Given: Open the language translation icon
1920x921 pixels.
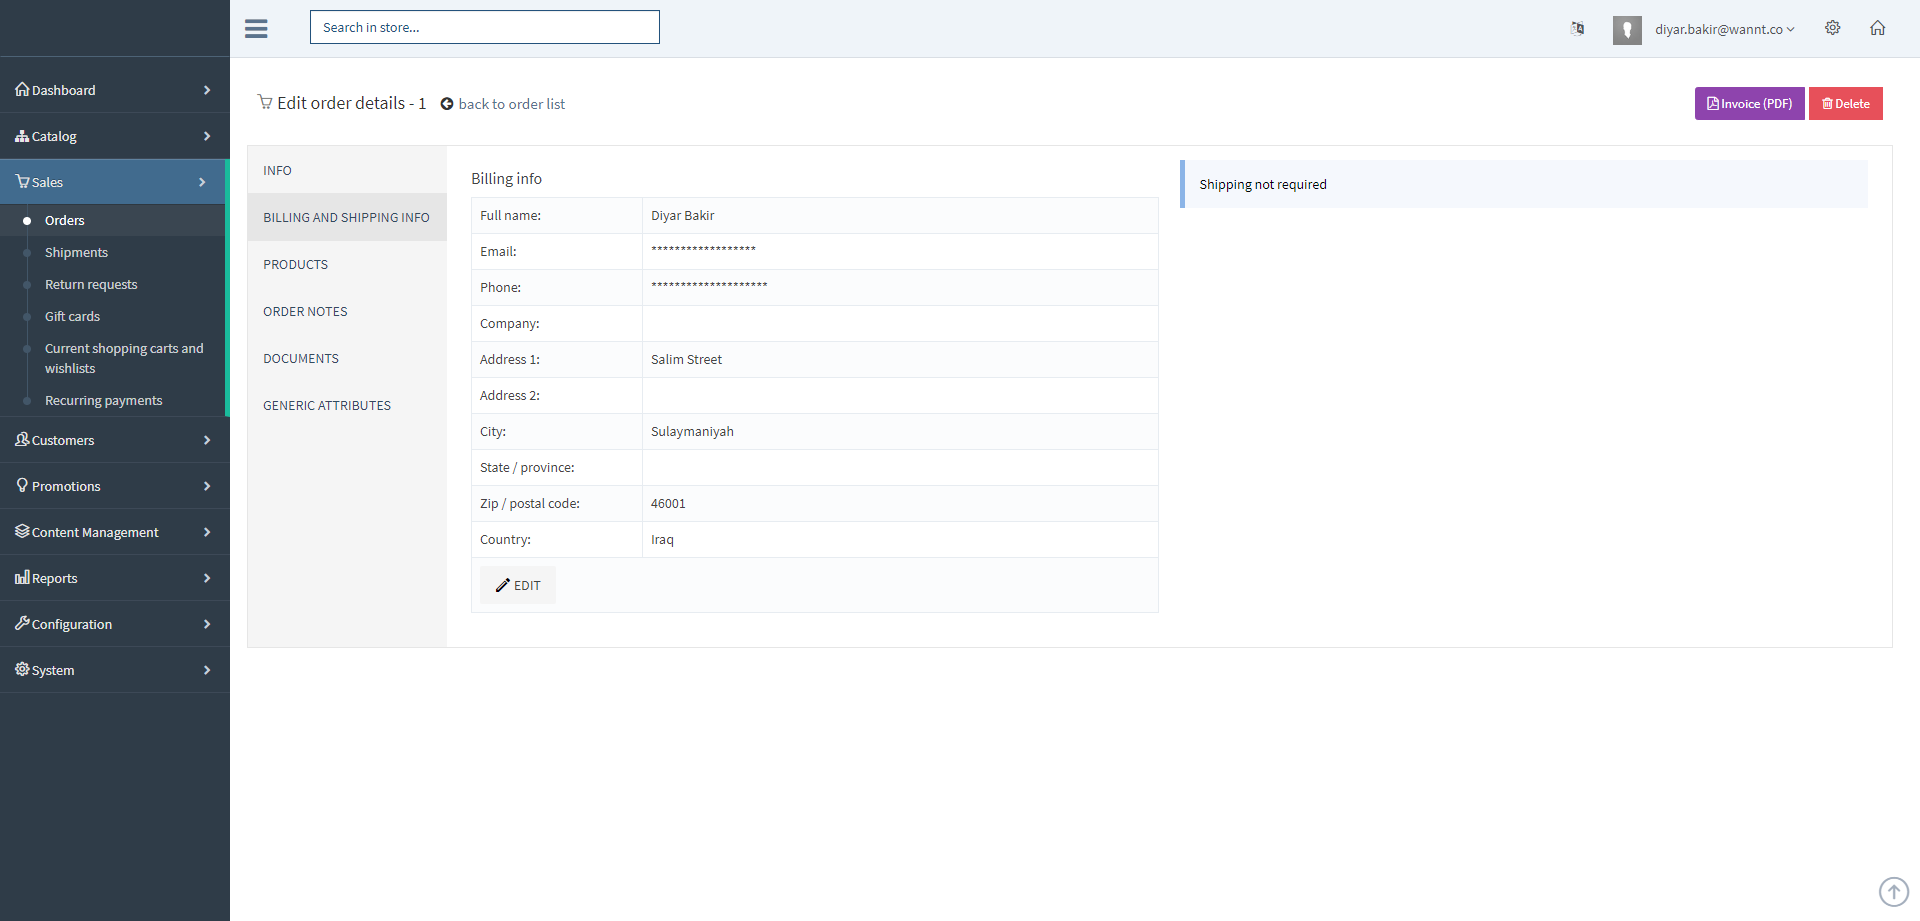Looking at the screenshot, I should [1577, 29].
